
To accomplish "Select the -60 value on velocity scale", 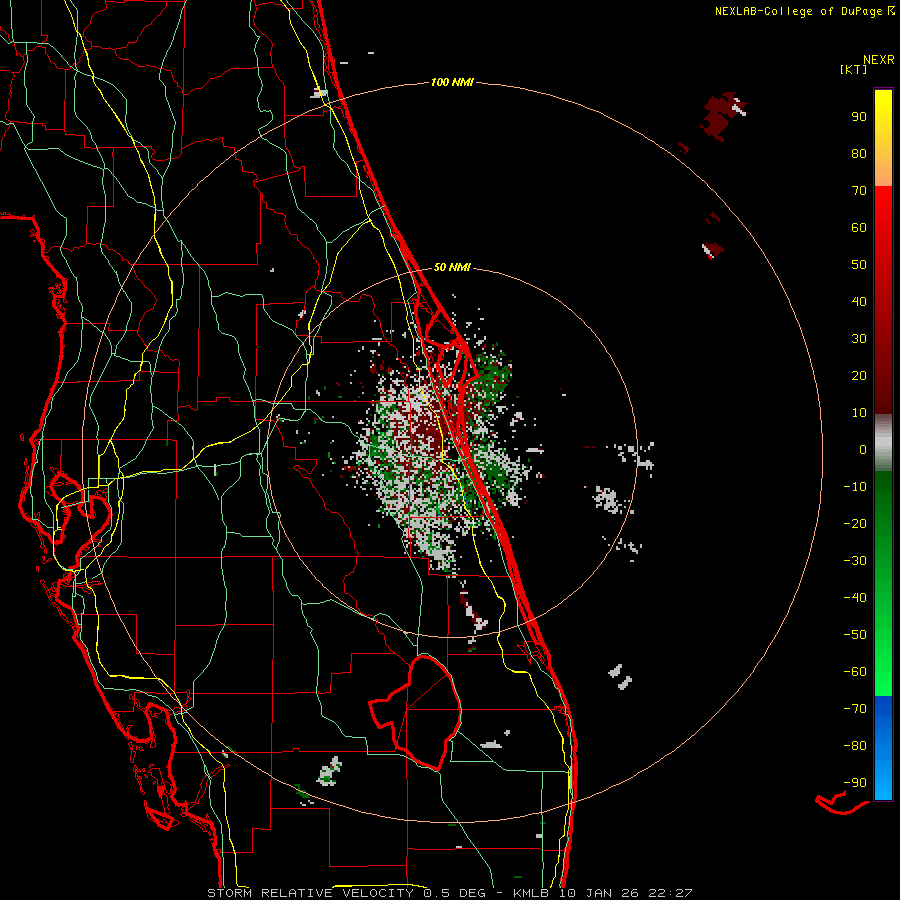I will coord(855,672).
